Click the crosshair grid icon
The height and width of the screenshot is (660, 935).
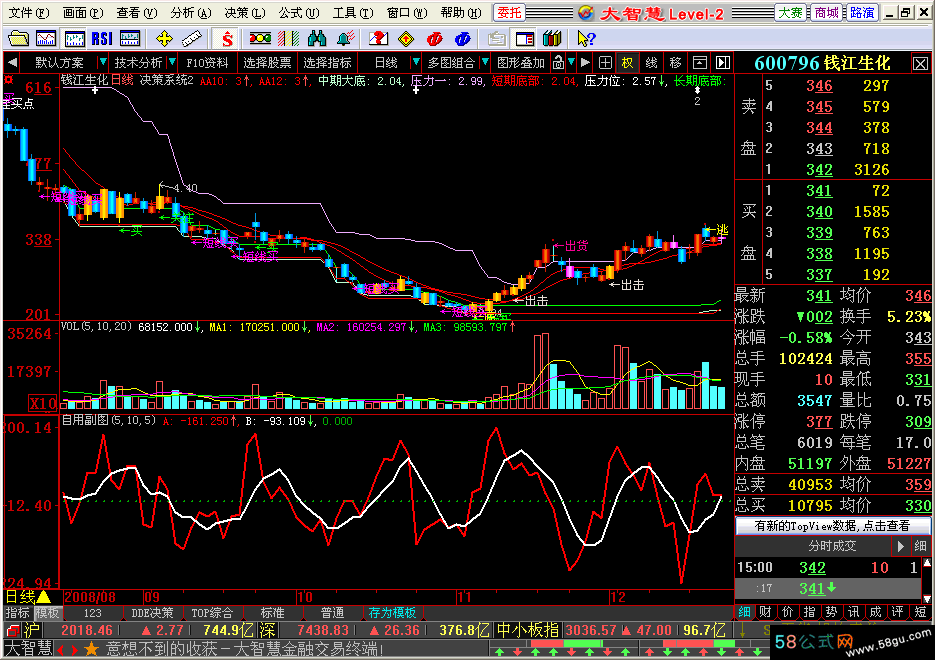[605, 62]
